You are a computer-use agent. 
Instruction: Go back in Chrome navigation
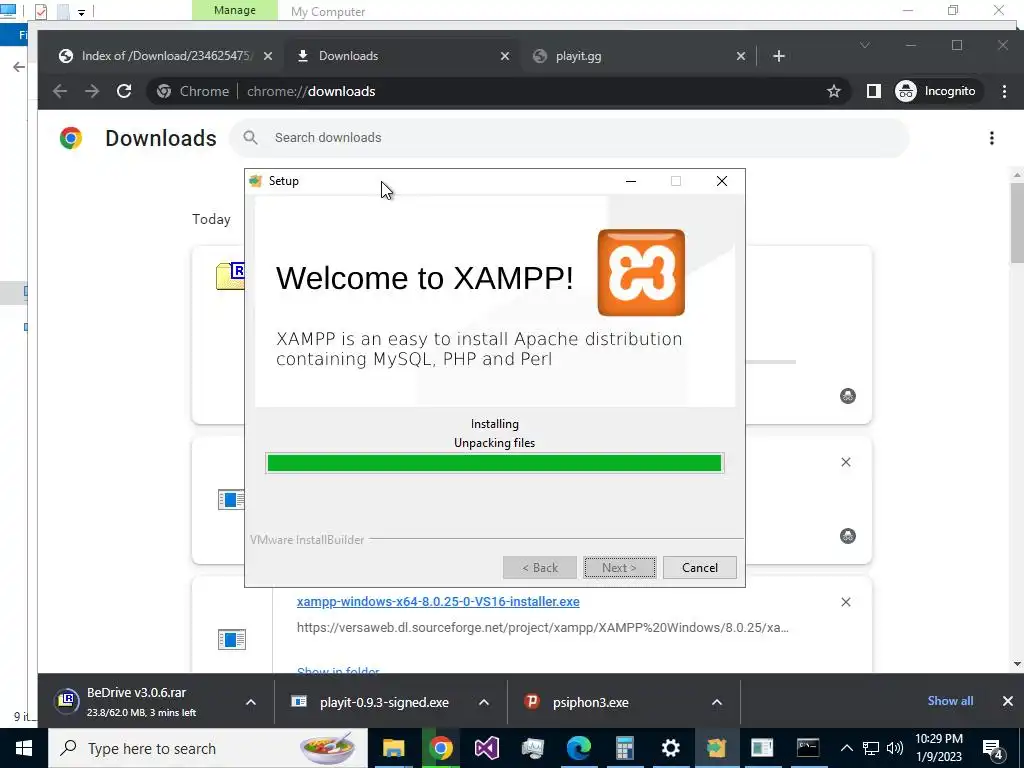click(60, 91)
